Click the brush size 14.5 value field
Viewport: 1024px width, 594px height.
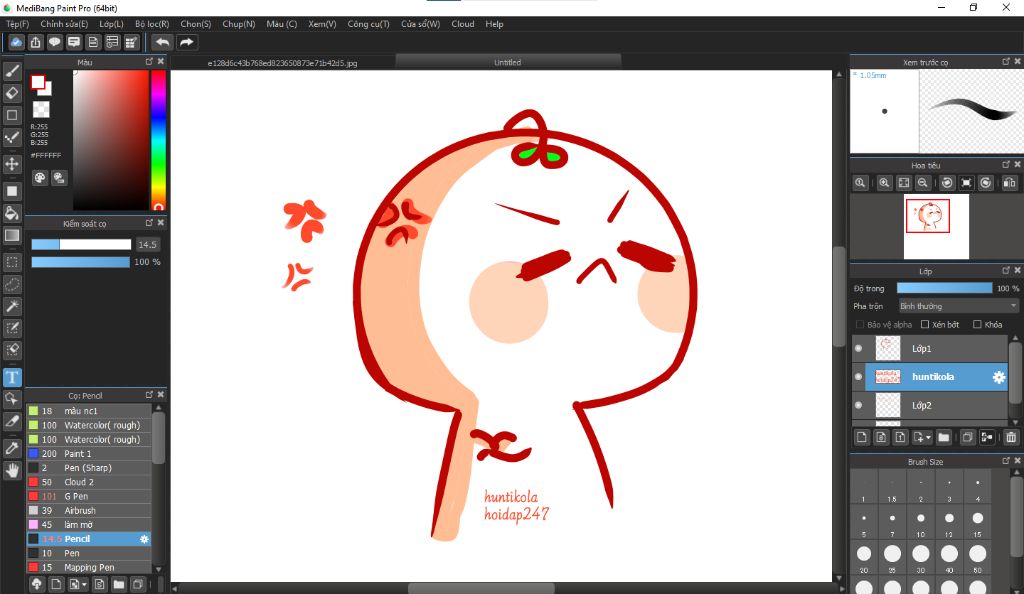pyautogui.click(x=148, y=245)
